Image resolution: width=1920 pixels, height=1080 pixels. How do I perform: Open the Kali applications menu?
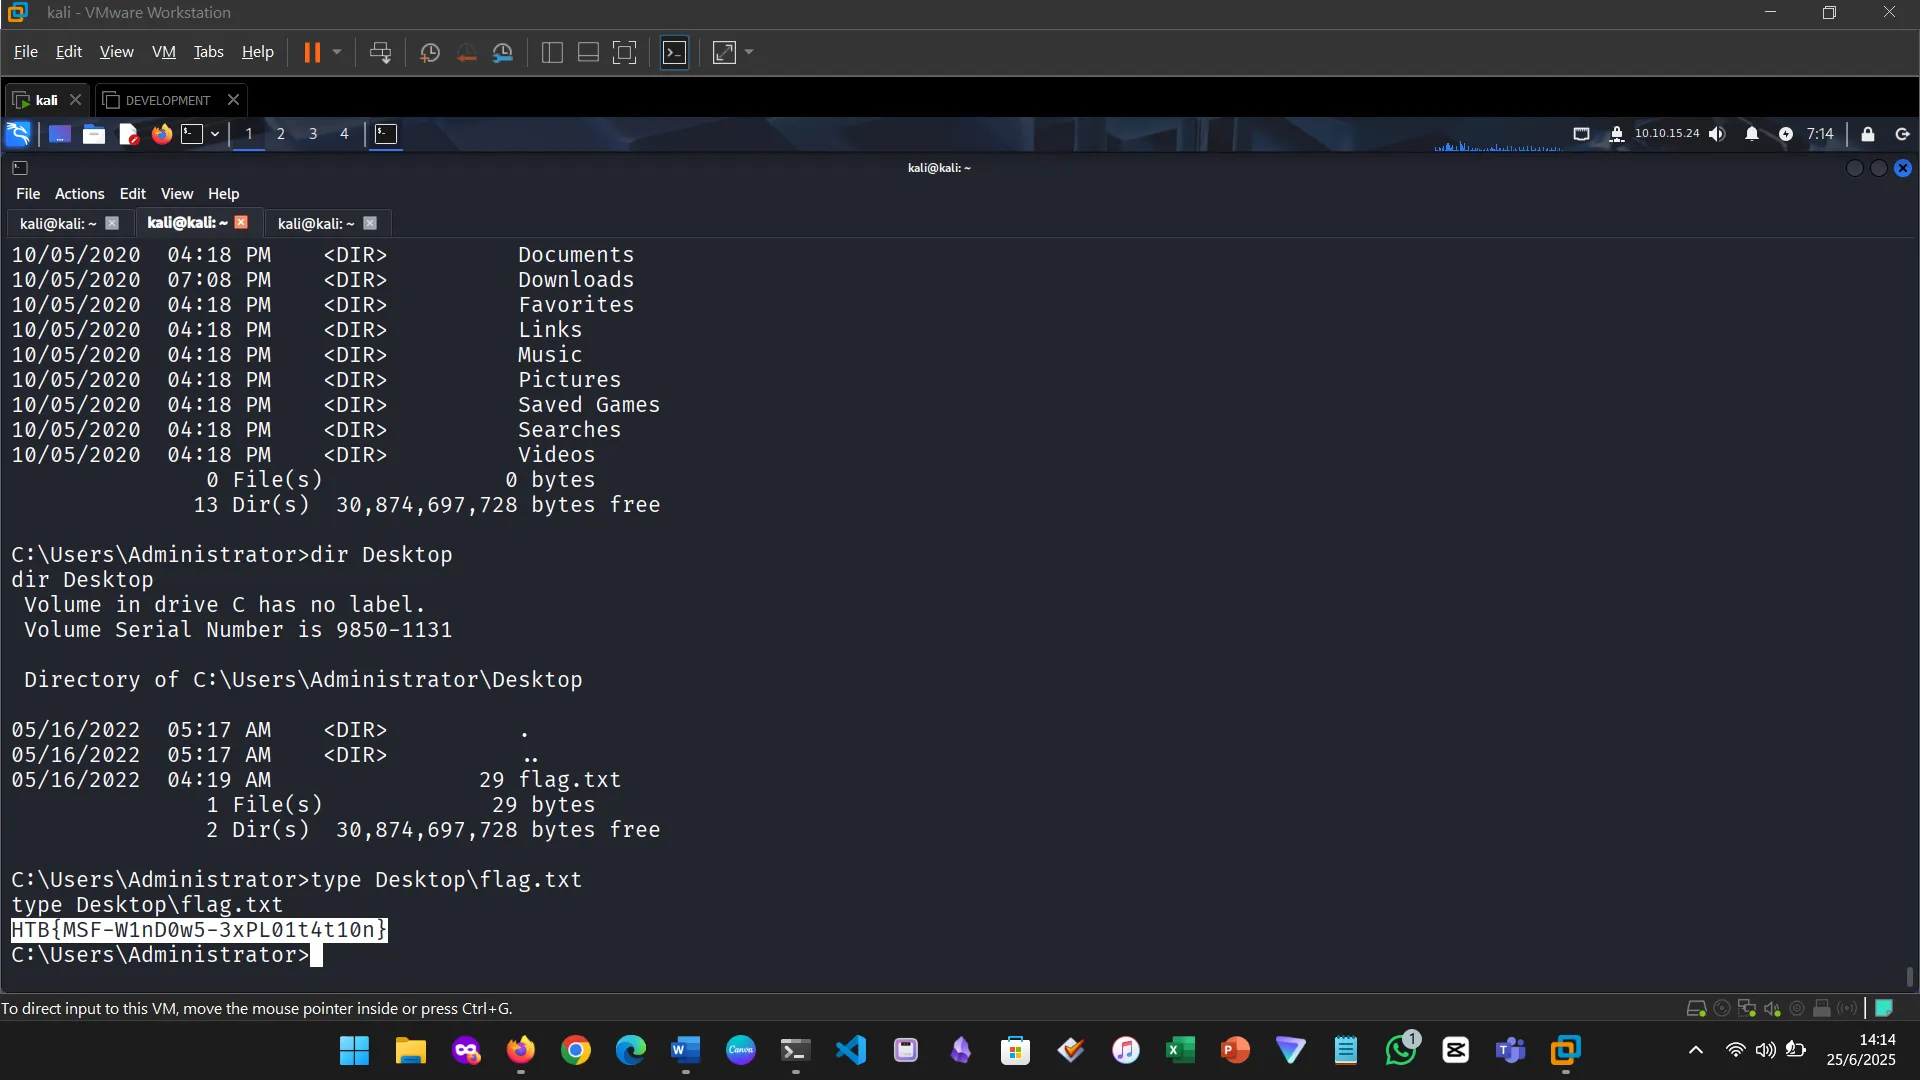coord(18,134)
